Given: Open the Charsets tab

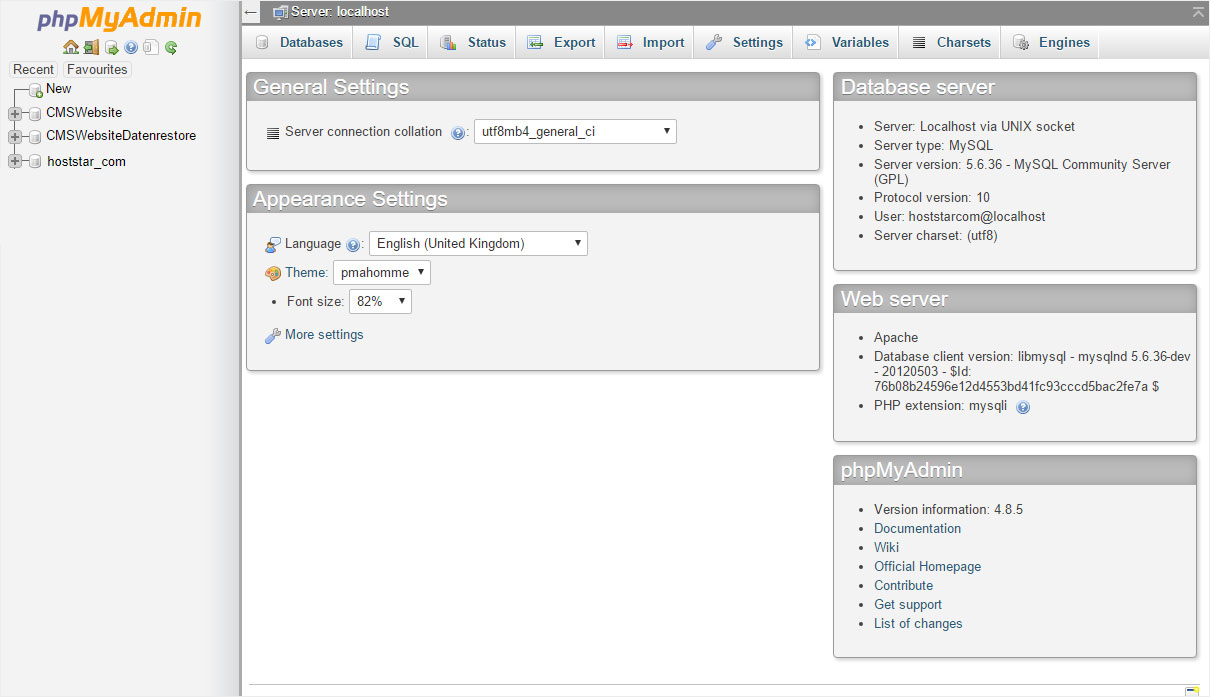Looking at the screenshot, I should (951, 42).
